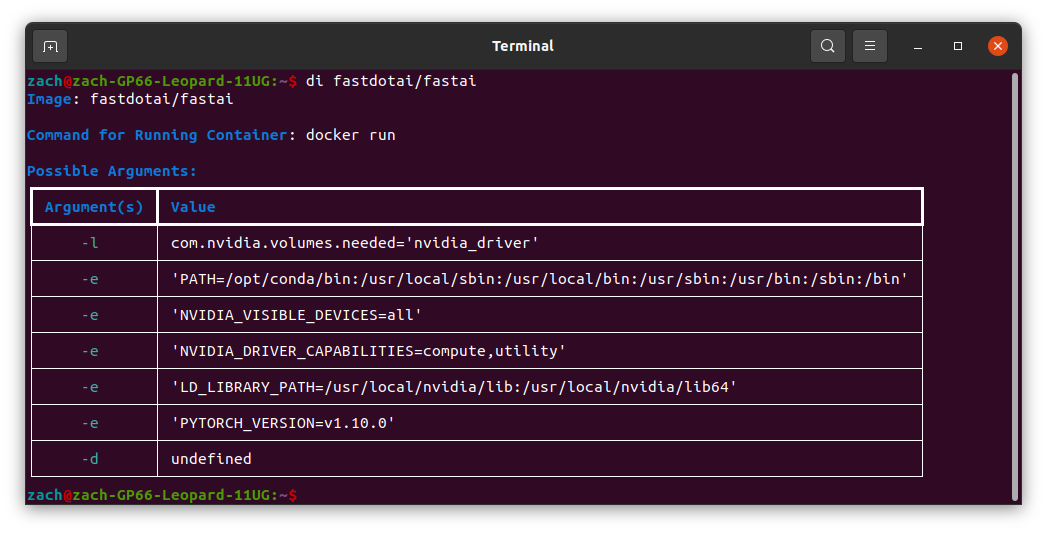Screen dimensions: 1047x533
Task: Click NVIDIA_VISIBLE_DEVICES=all value
Action: click(x=296, y=315)
